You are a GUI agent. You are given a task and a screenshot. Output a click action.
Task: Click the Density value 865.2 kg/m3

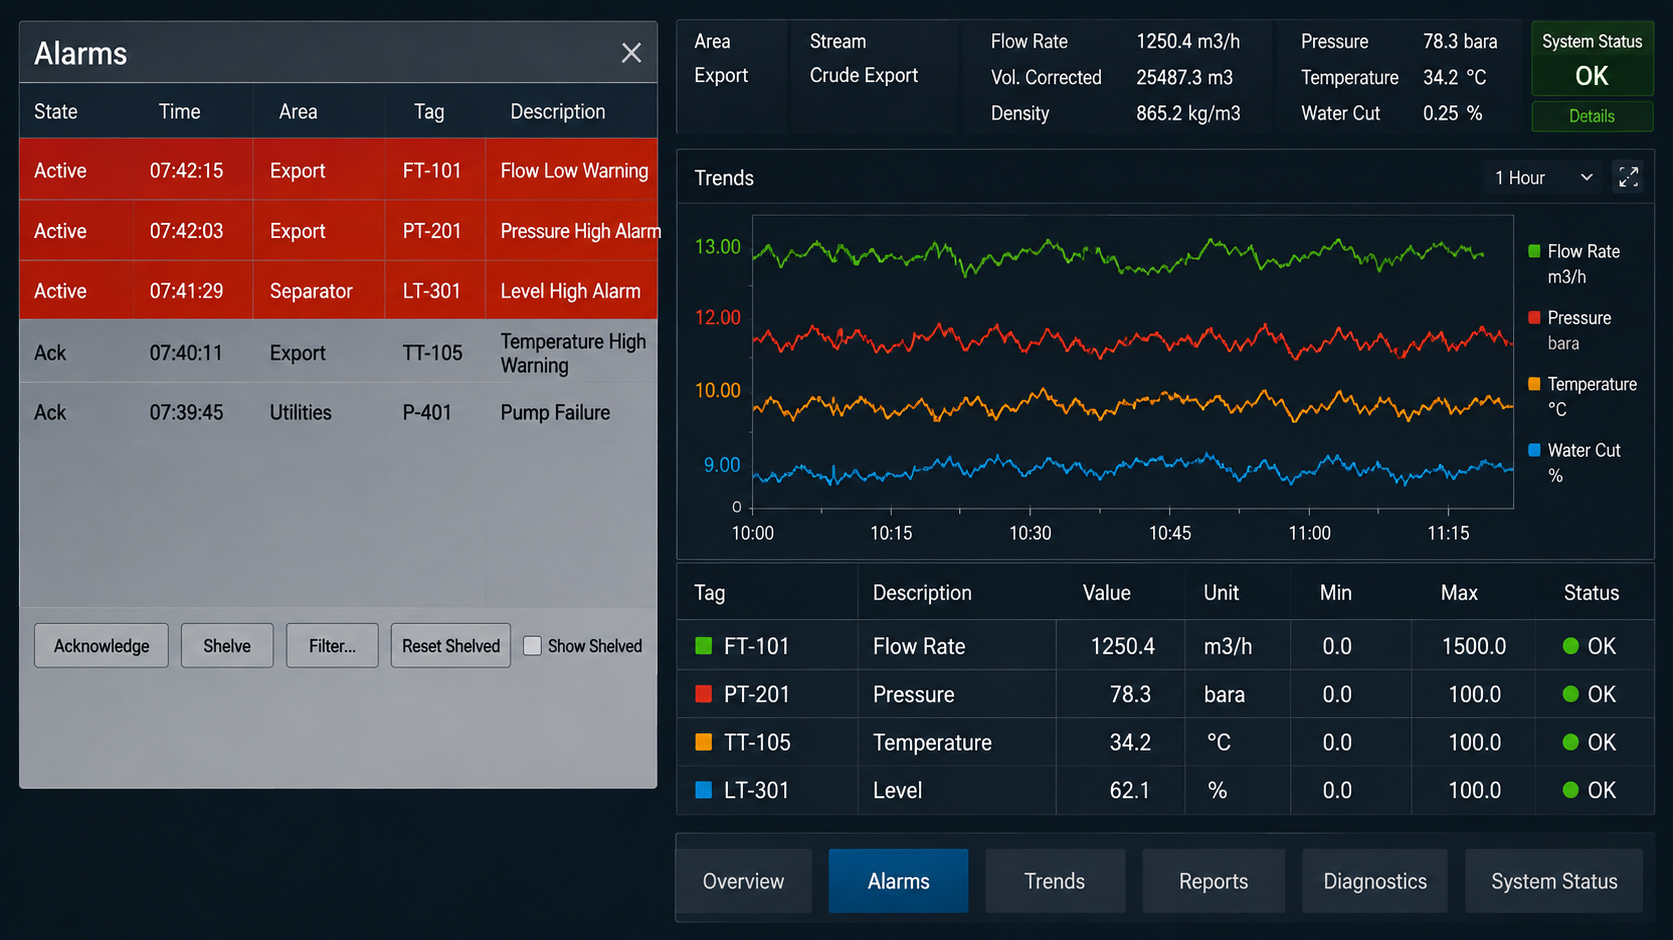pos(1188,113)
